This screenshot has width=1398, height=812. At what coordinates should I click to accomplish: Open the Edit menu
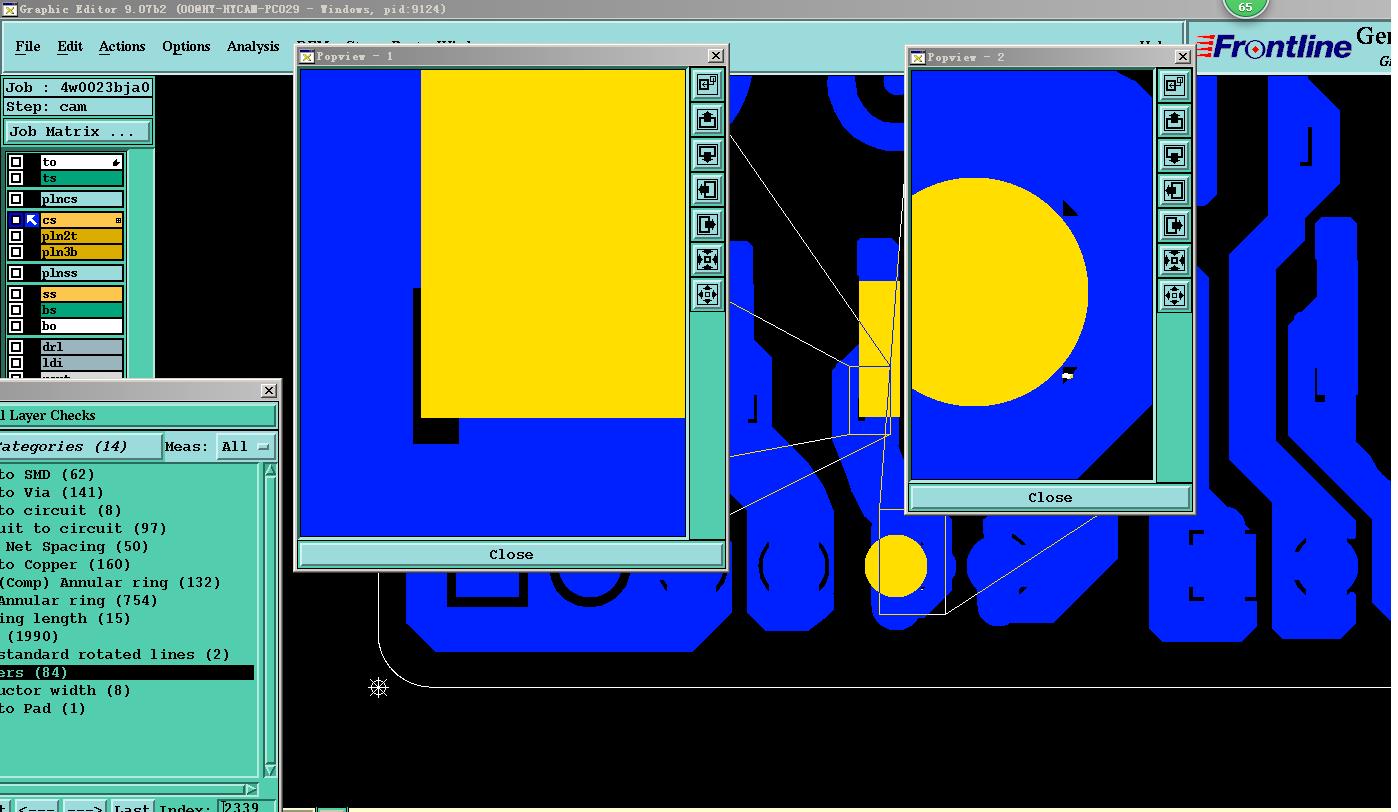tap(70, 46)
